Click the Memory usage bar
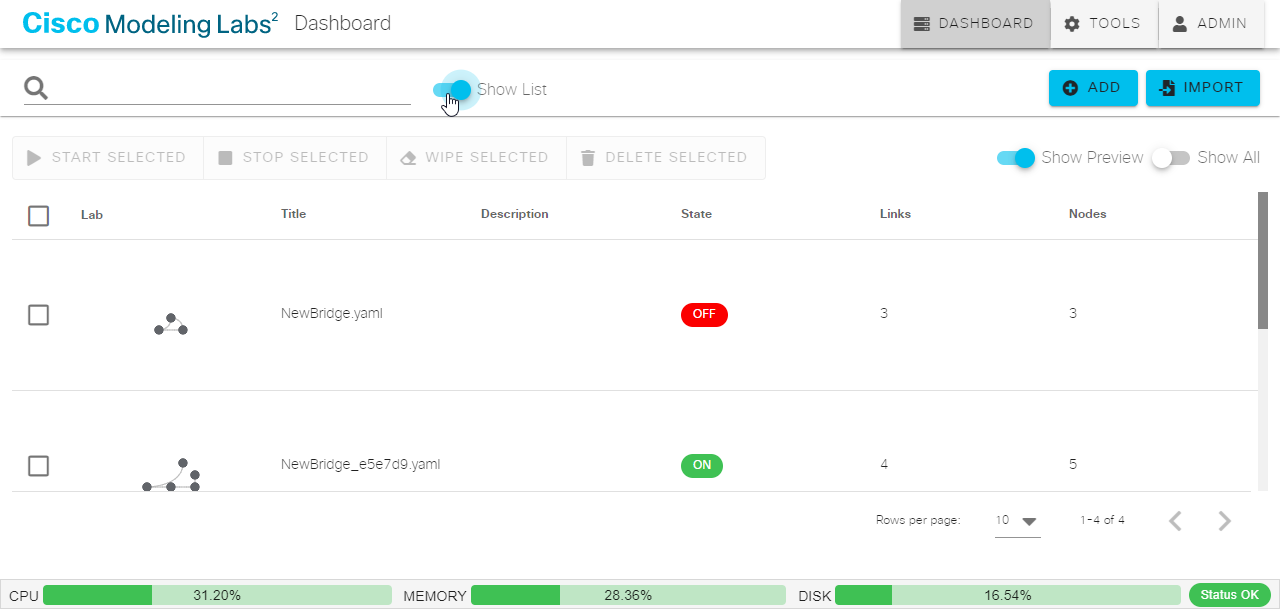The width and height of the screenshot is (1280, 609). (628, 595)
